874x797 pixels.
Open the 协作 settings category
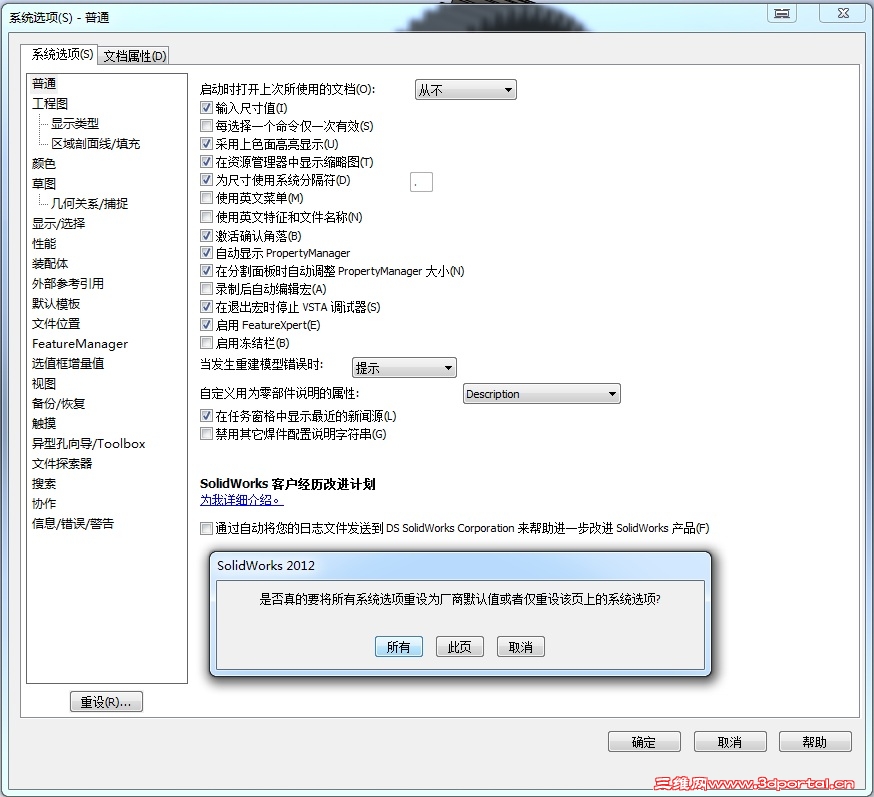click(x=43, y=504)
